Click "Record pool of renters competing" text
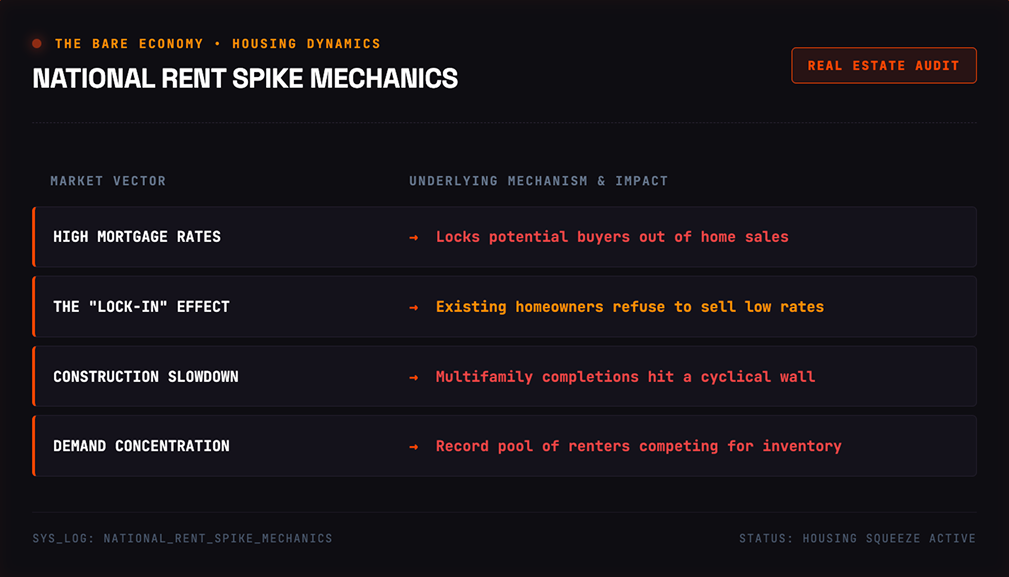This screenshot has height=577, width=1009. point(577,446)
